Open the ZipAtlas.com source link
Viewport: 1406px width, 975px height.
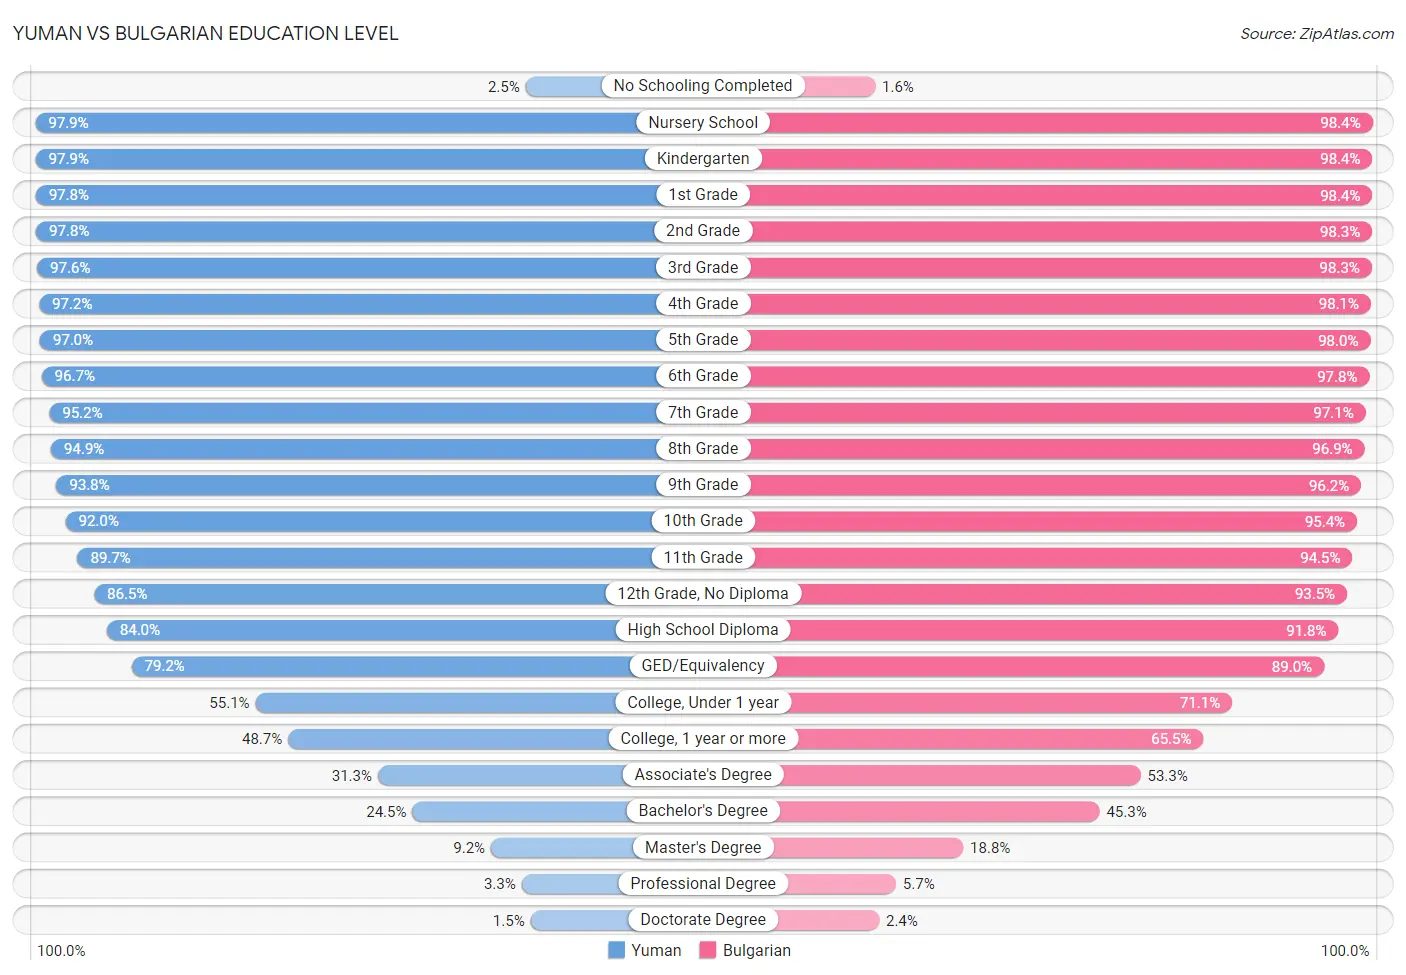(x=1317, y=34)
